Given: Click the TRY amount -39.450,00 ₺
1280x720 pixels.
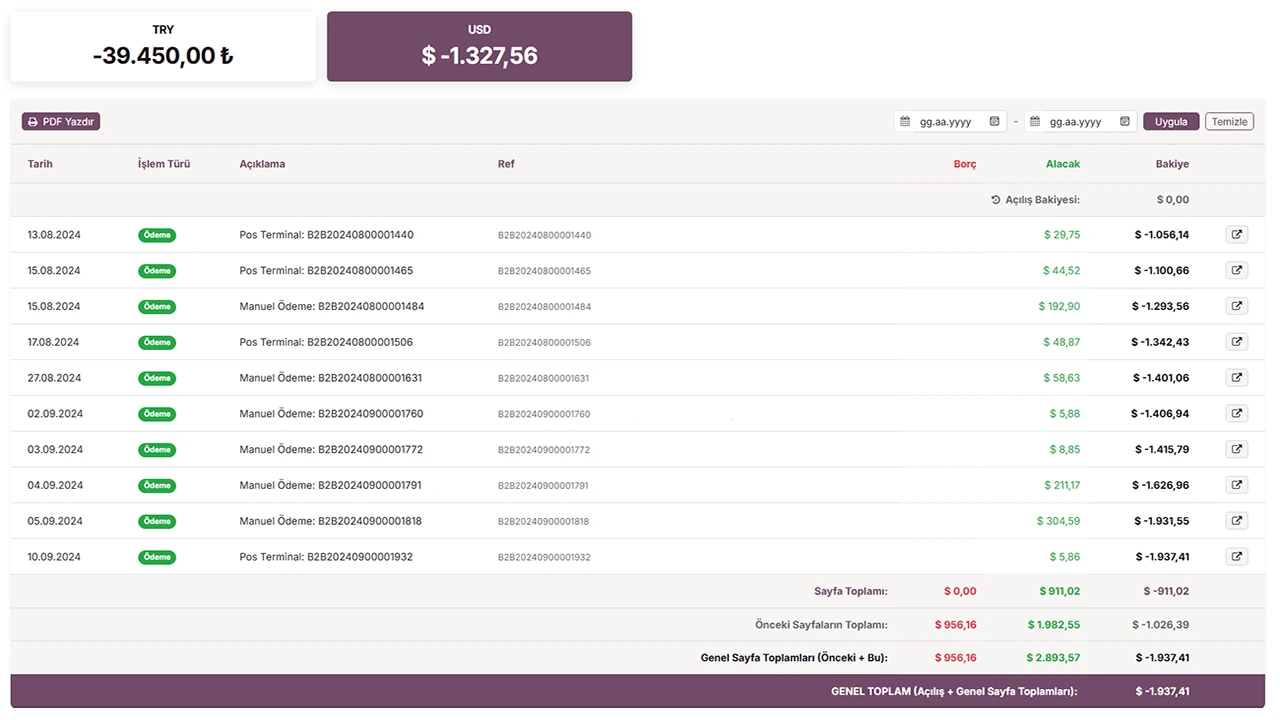Looking at the screenshot, I should pos(163,56).
